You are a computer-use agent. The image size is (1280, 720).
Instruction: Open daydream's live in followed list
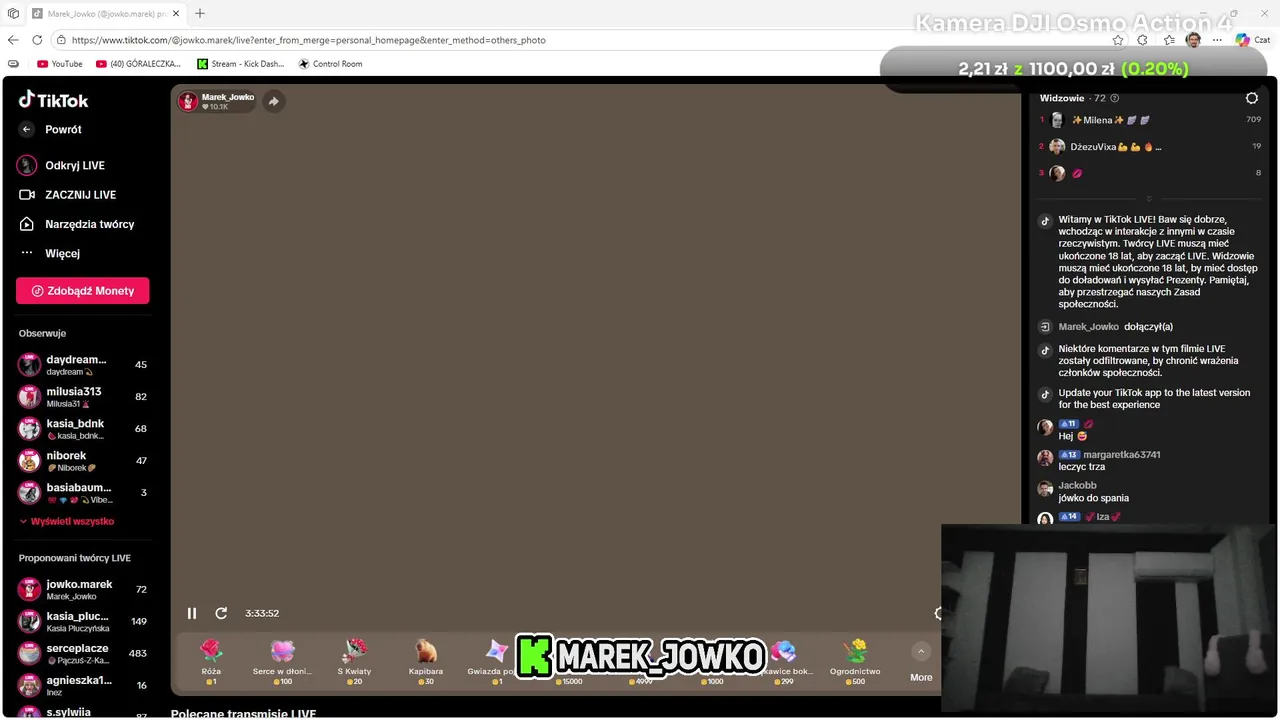82,365
